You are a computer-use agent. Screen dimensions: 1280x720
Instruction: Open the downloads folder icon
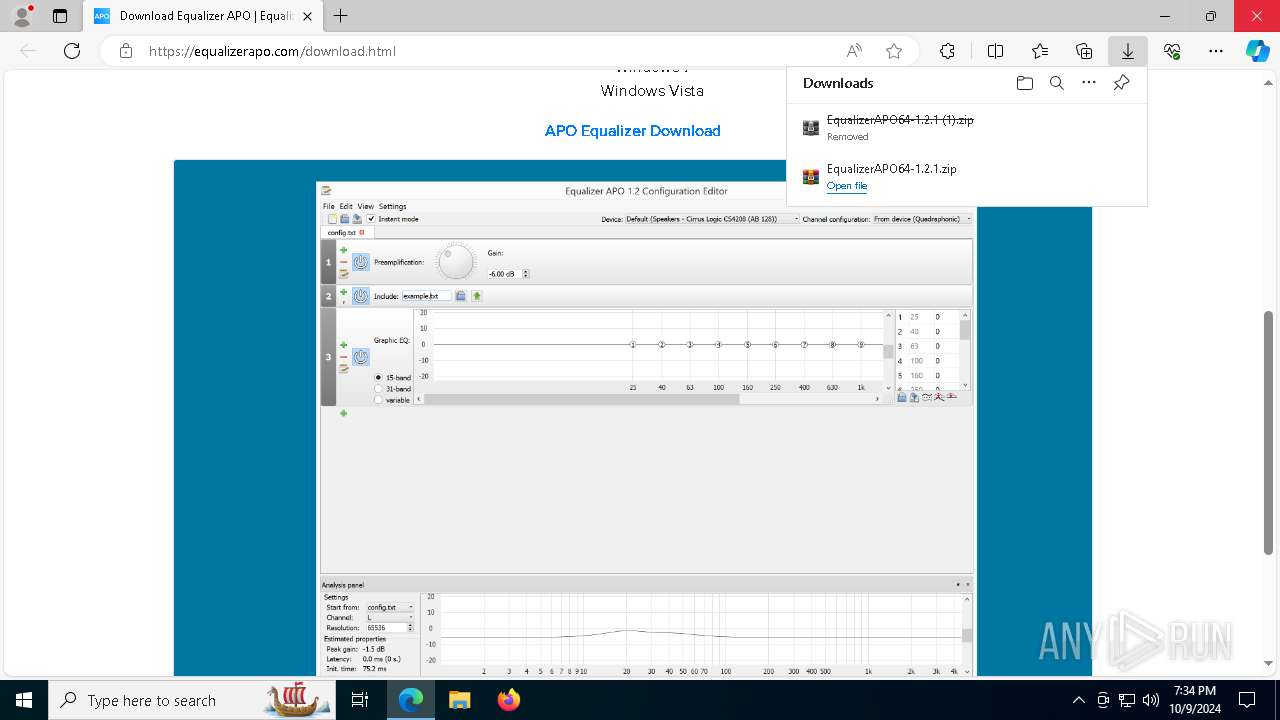(1024, 83)
